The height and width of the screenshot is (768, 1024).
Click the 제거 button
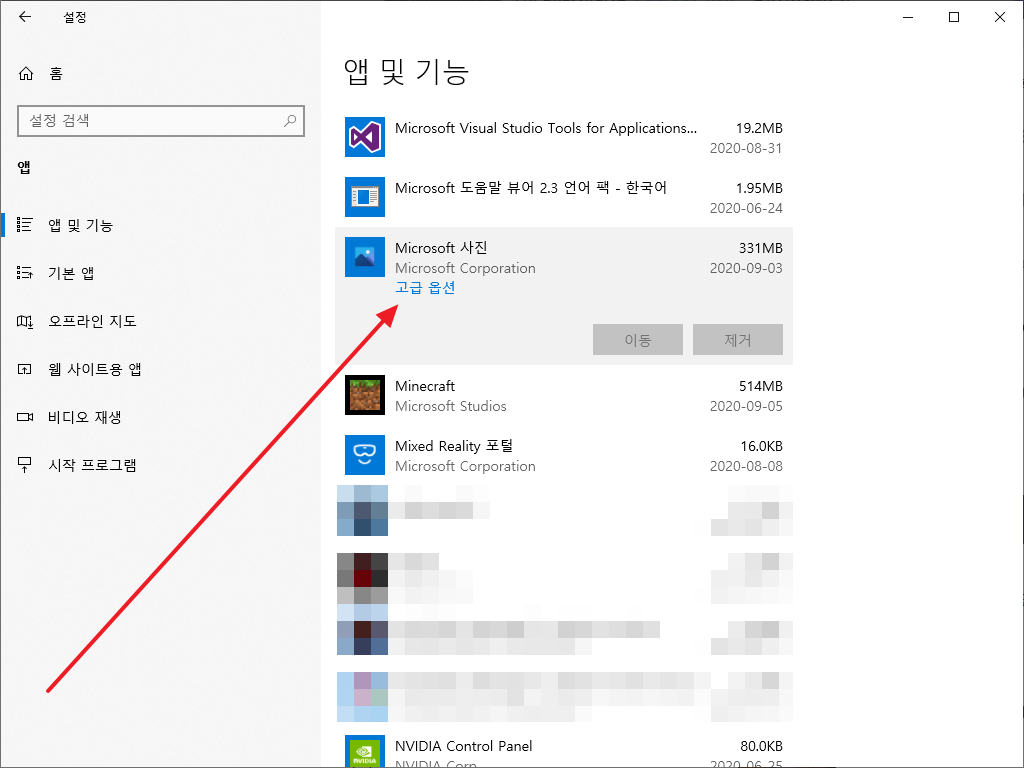coord(737,340)
